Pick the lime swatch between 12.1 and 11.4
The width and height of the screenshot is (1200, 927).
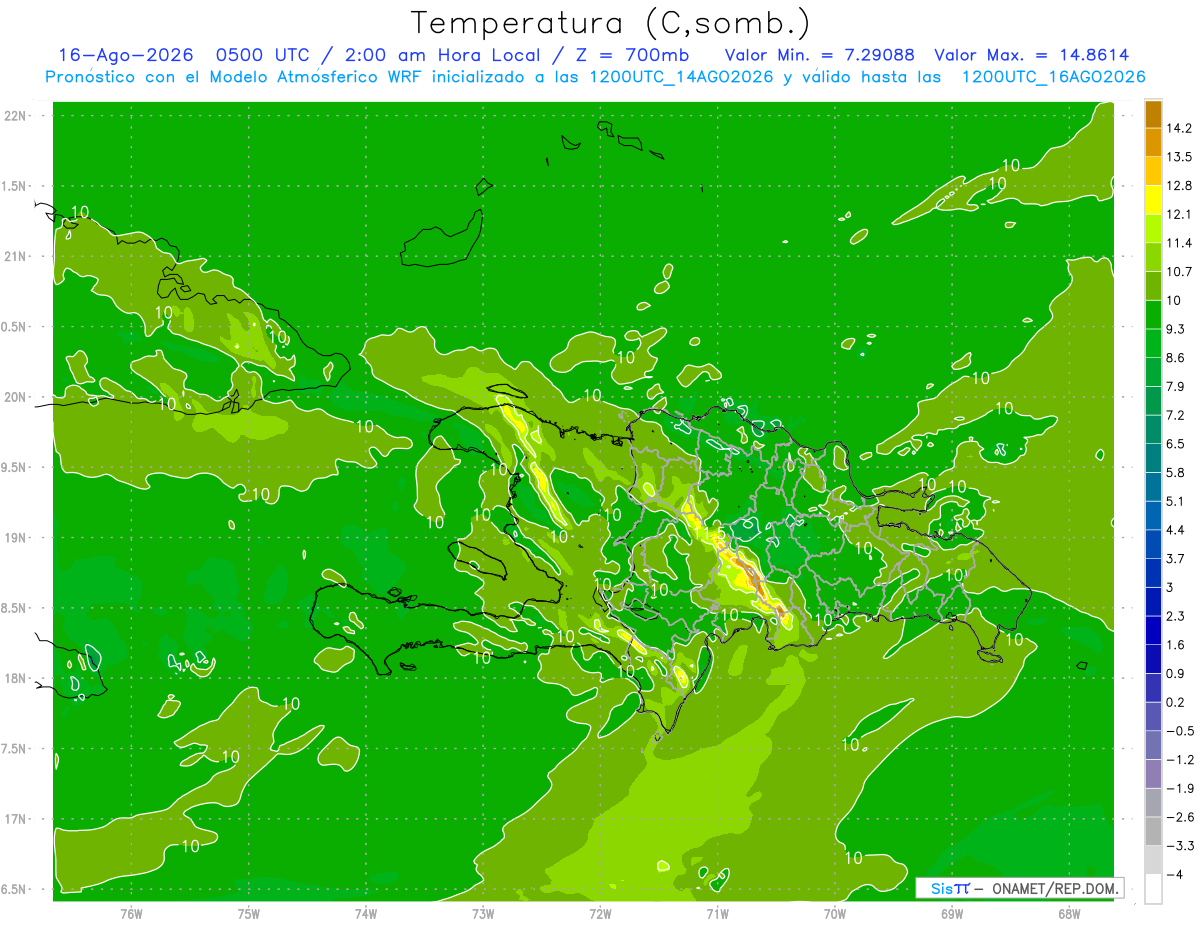click(1153, 228)
